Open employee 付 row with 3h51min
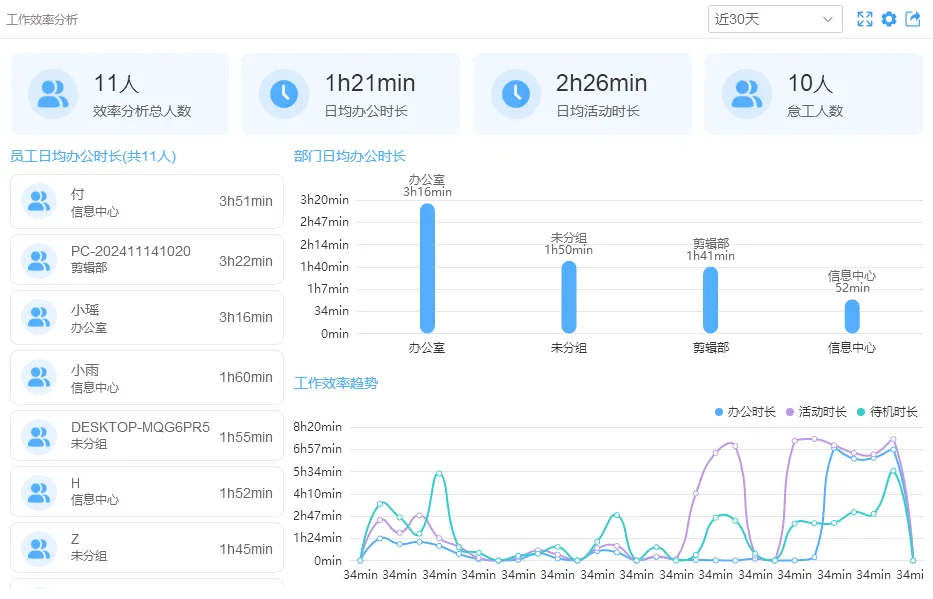 click(147, 202)
